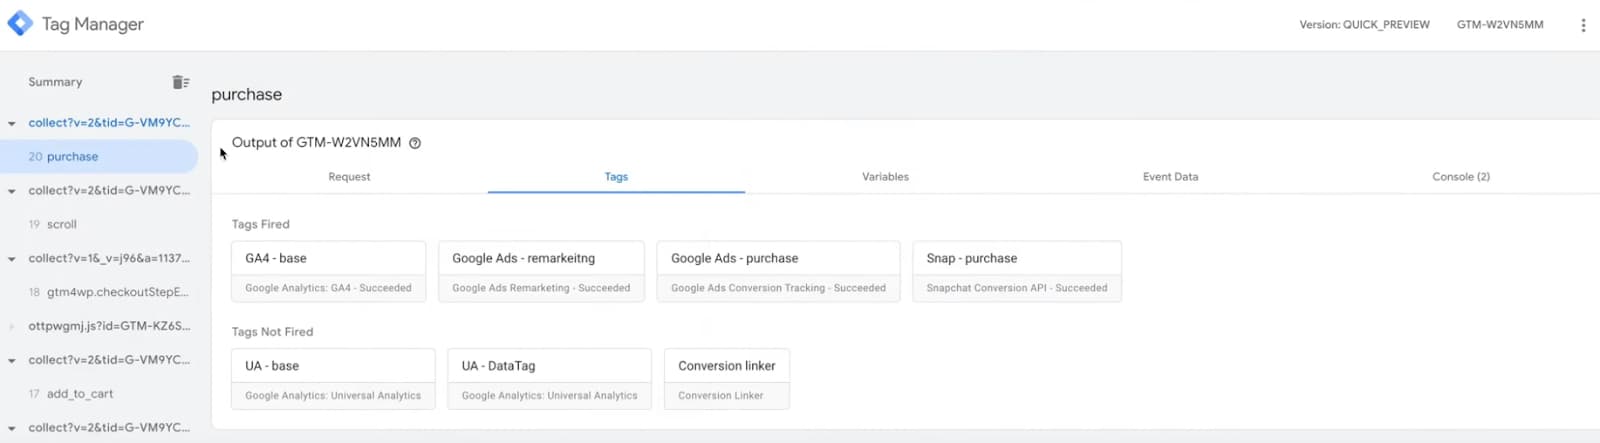Click Google Ads Conversion Tracking - Succeeded text
1600x443 pixels.
coord(778,288)
